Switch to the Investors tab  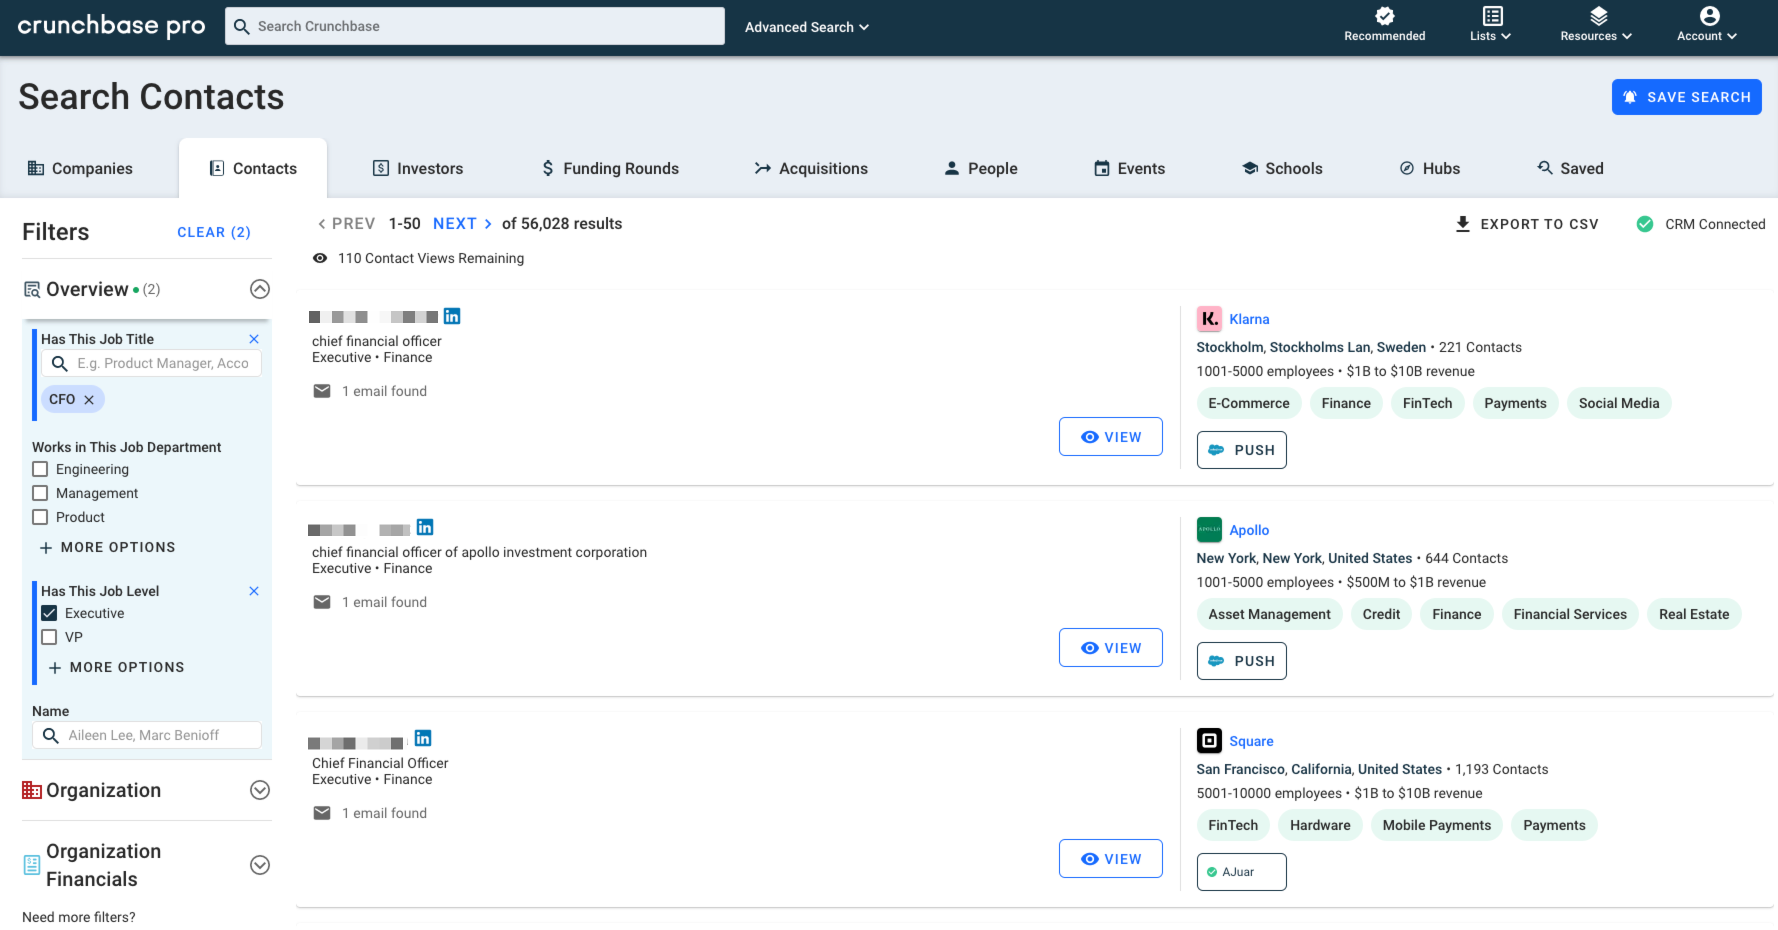418,168
